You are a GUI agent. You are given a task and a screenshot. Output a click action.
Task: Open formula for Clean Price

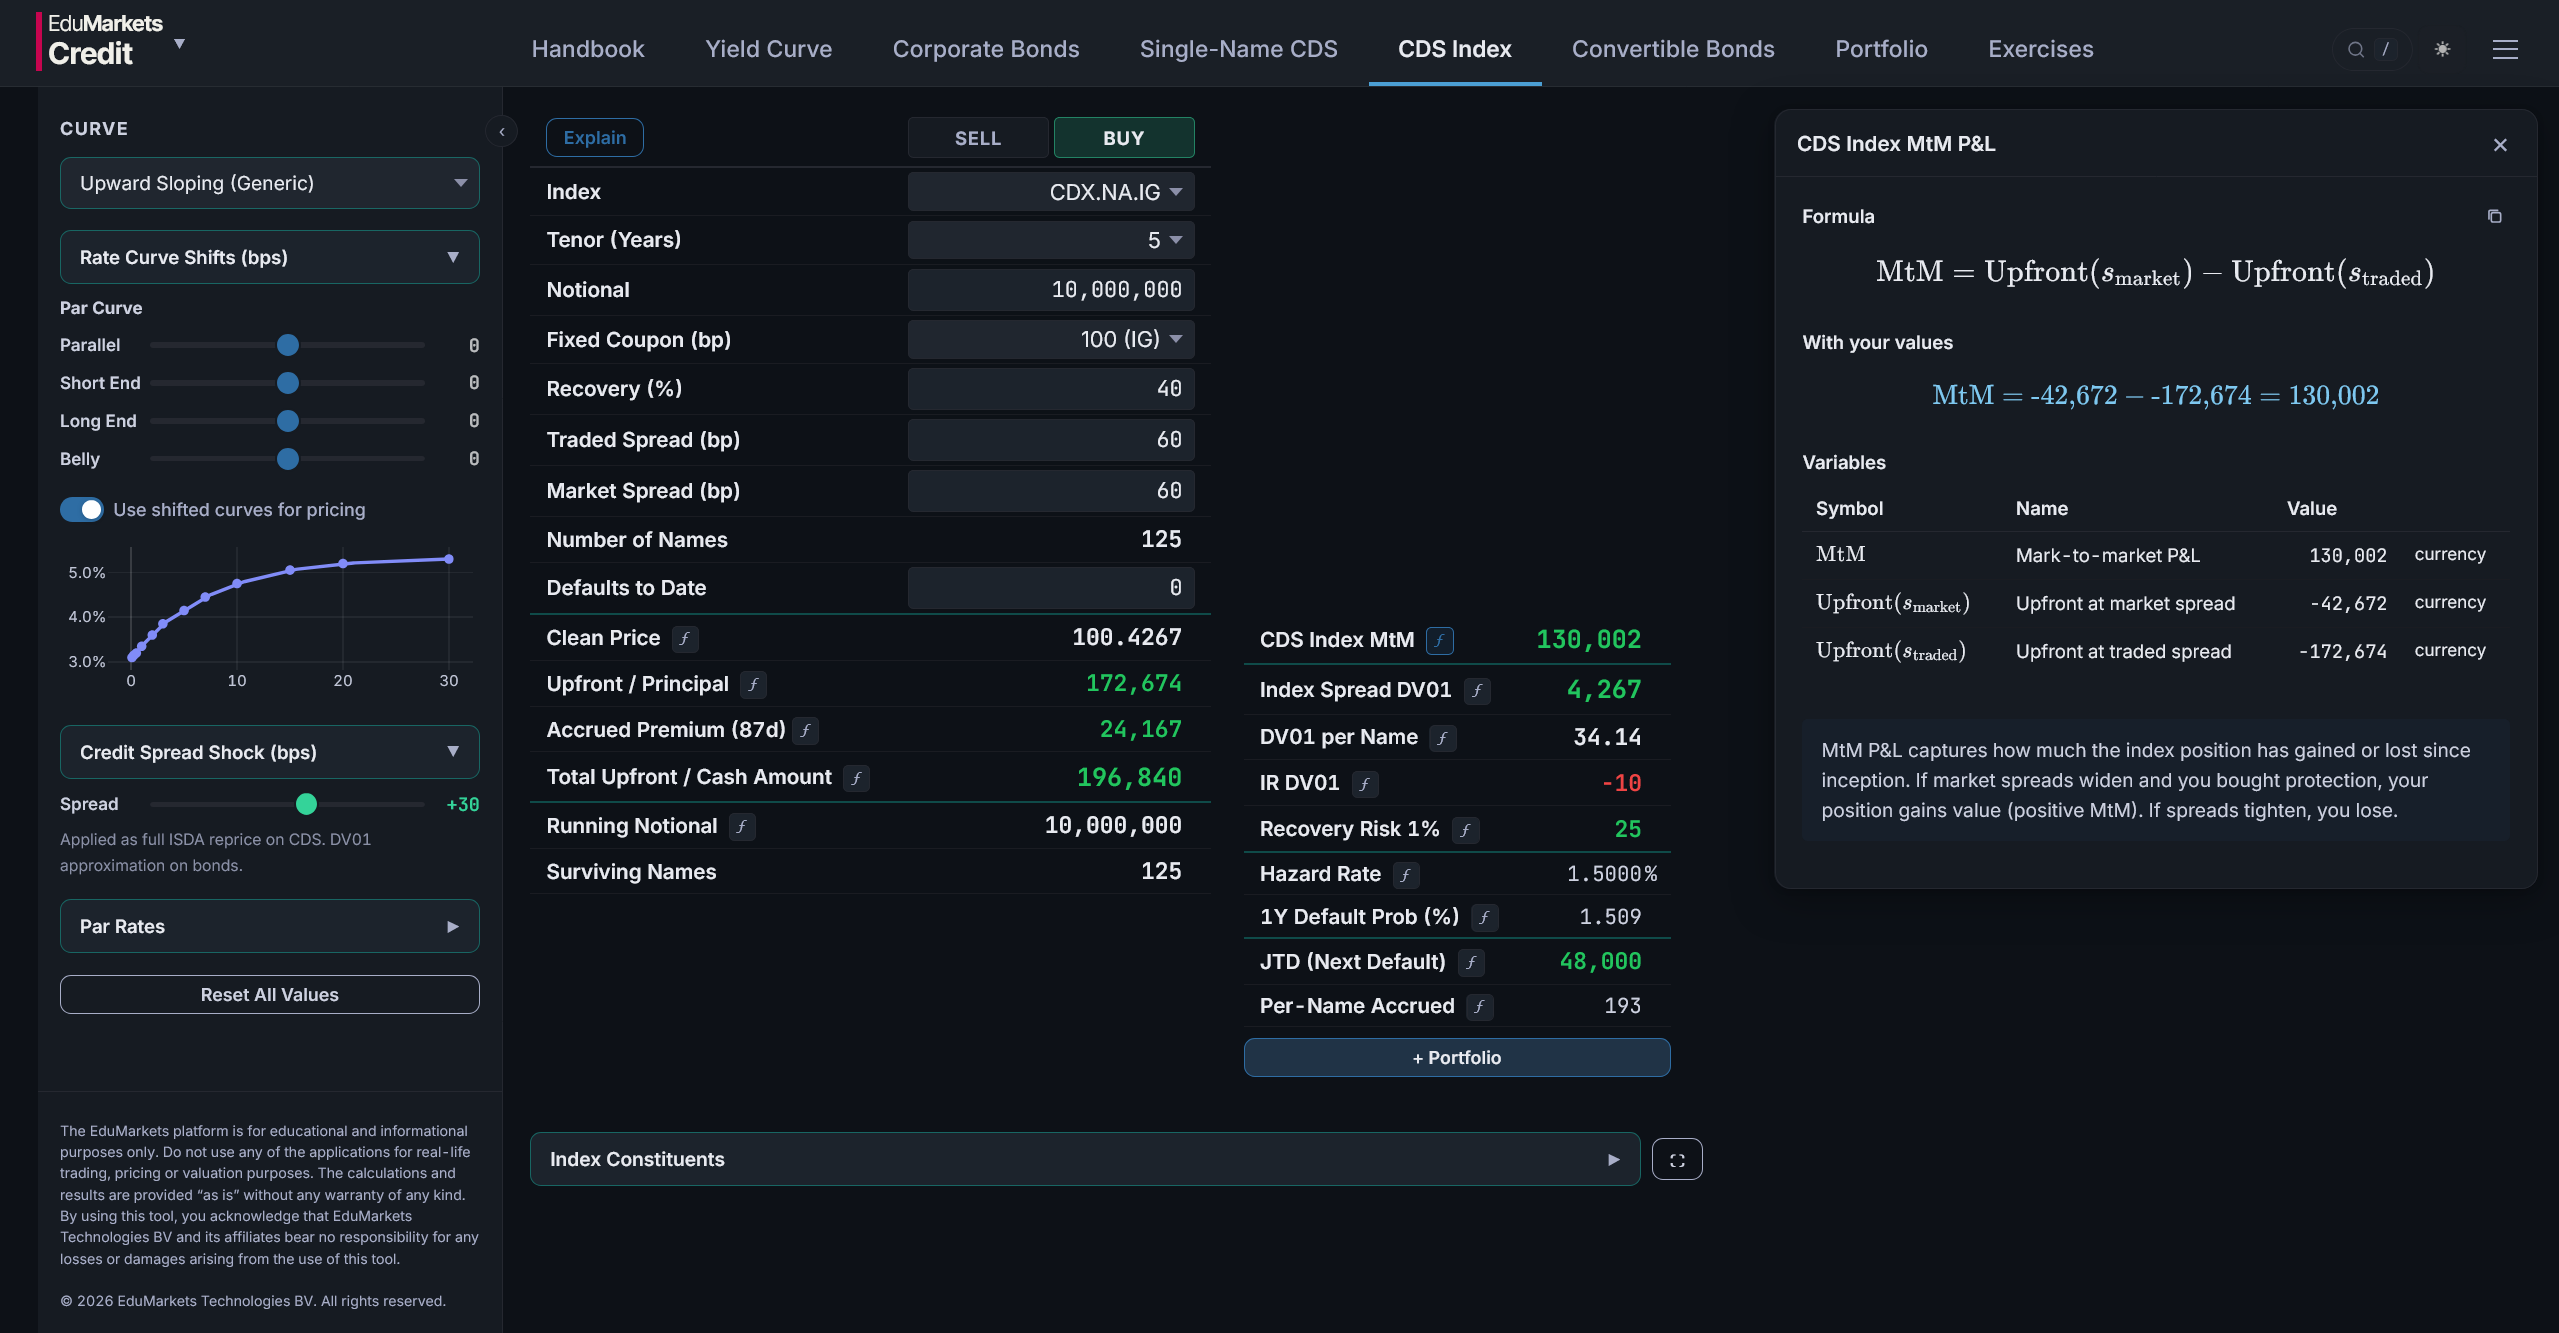pyautogui.click(x=685, y=639)
